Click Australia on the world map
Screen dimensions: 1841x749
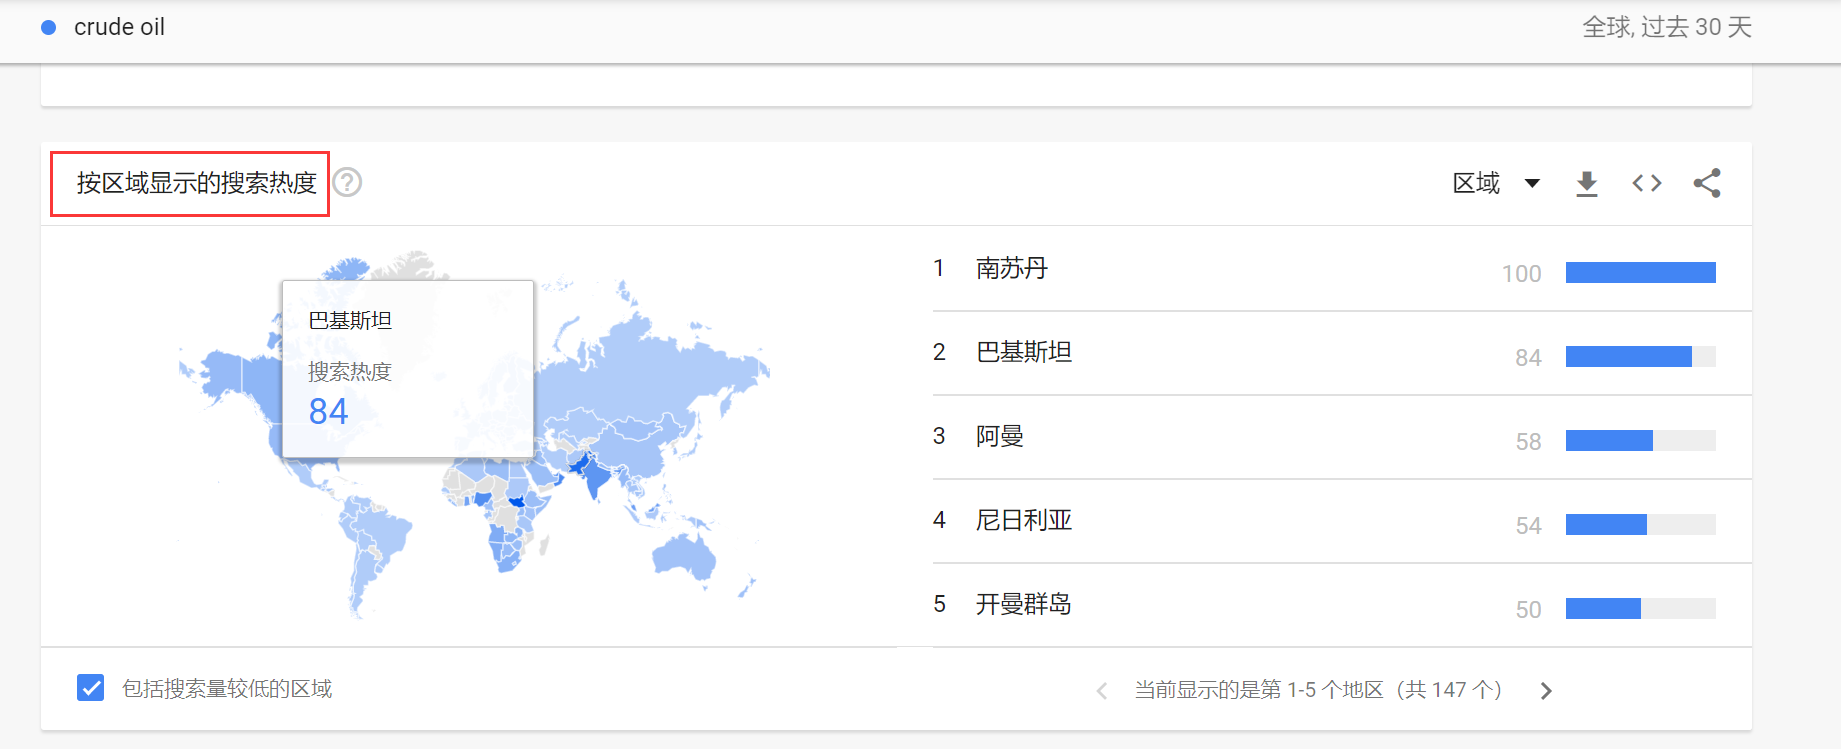683,555
